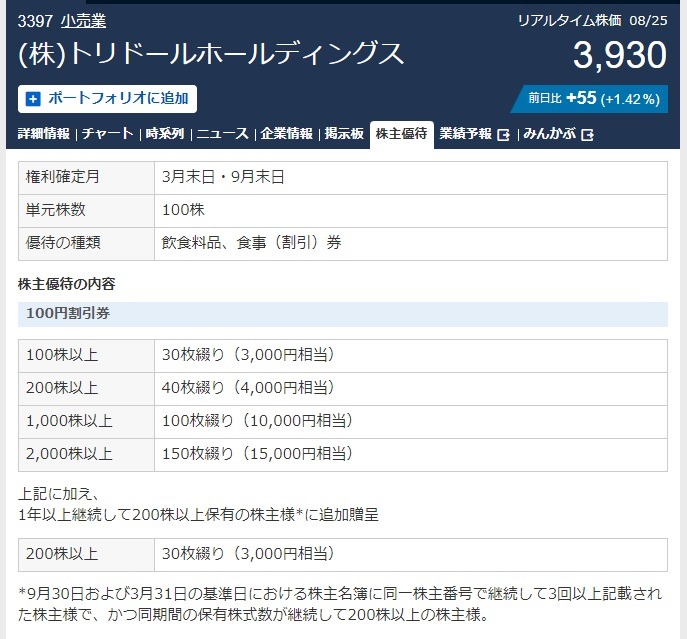Click the company name (株)トリドールホールディングス
The height and width of the screenshot is (639, 687).
(x=210, y=53)
